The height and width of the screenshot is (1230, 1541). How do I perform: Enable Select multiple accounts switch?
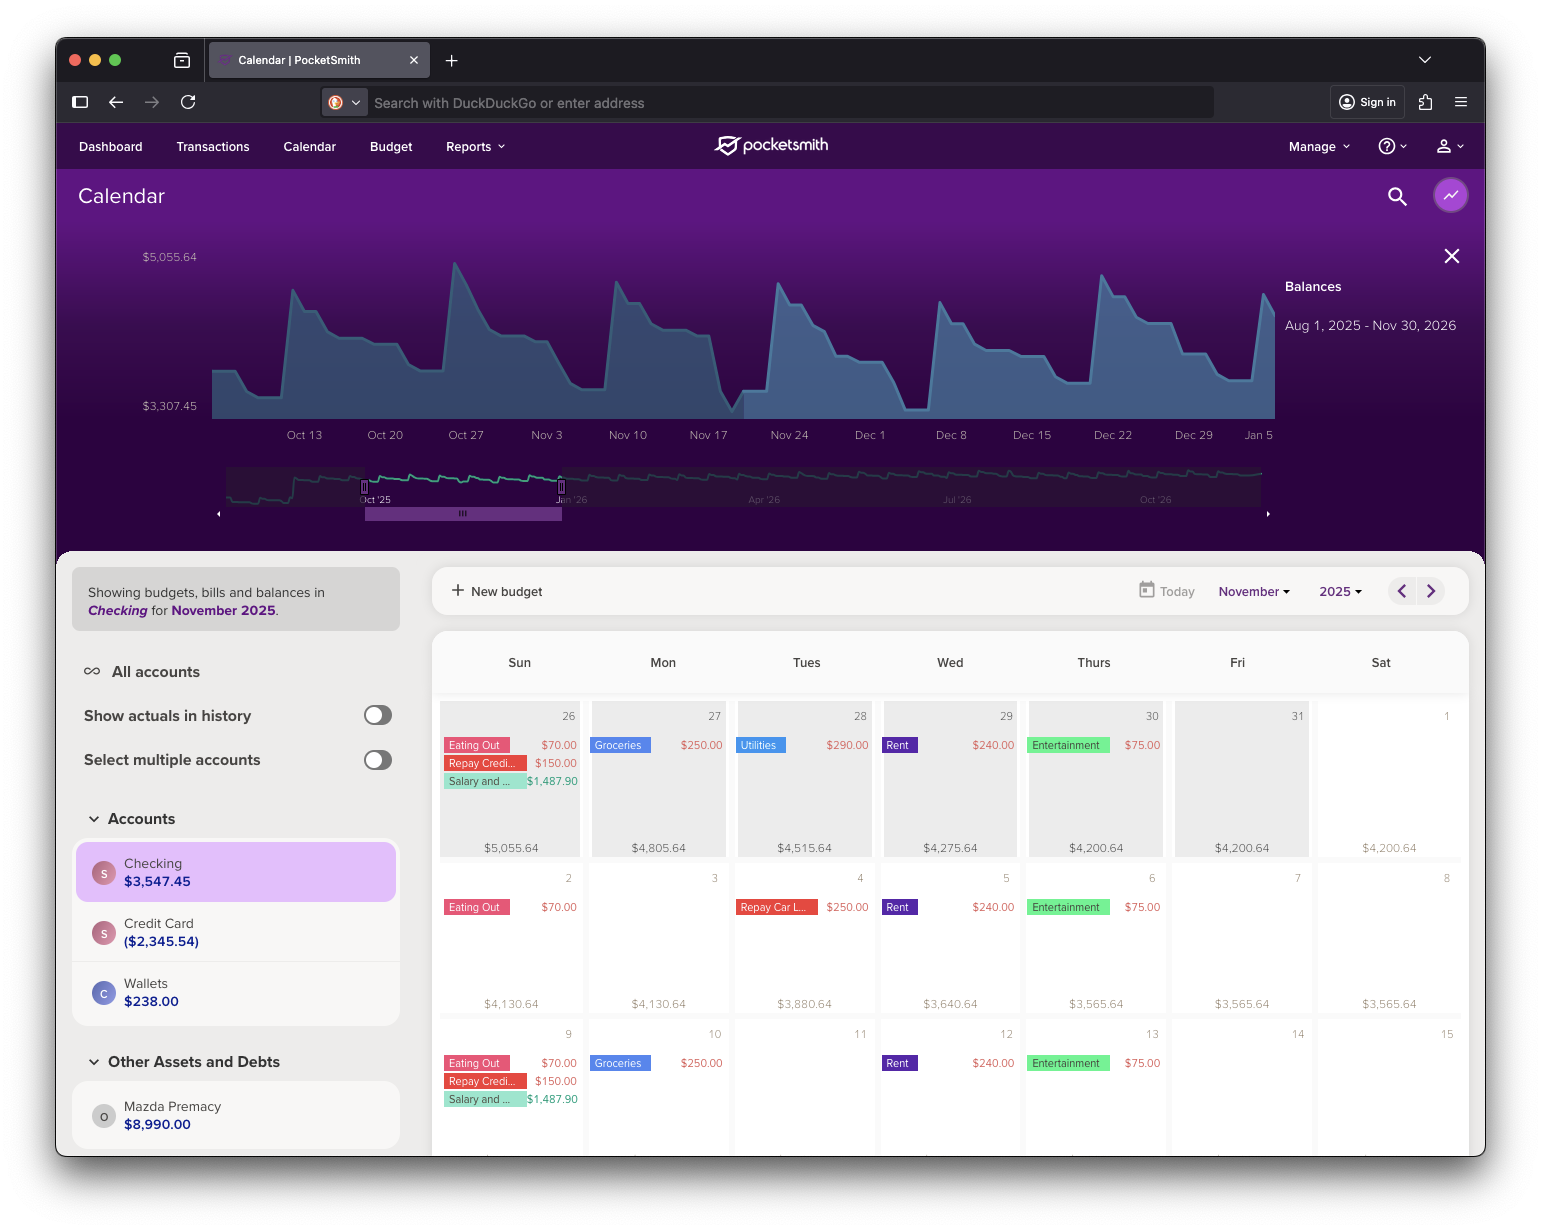377,760
